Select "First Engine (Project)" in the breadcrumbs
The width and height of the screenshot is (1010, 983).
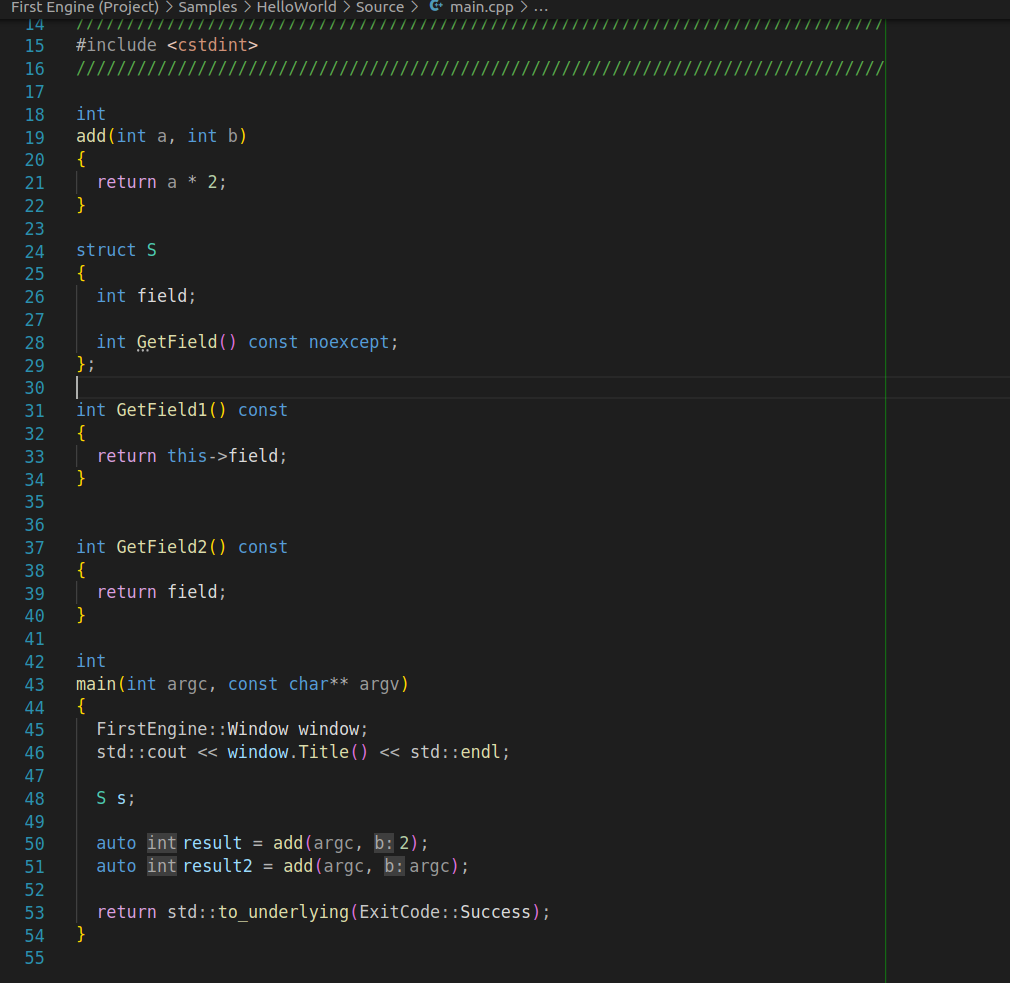point(85,7)
